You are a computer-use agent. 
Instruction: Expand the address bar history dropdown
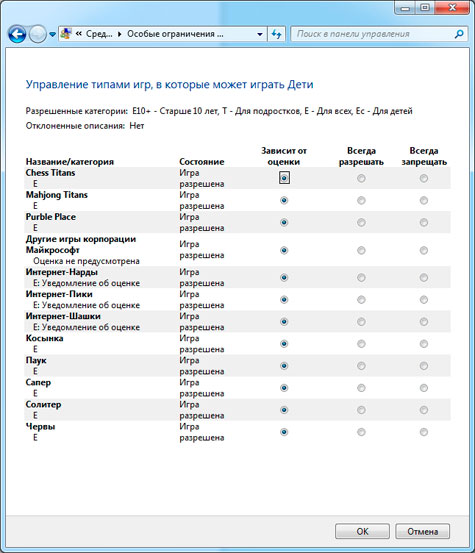pyautogui.click(x=260, y=34)
